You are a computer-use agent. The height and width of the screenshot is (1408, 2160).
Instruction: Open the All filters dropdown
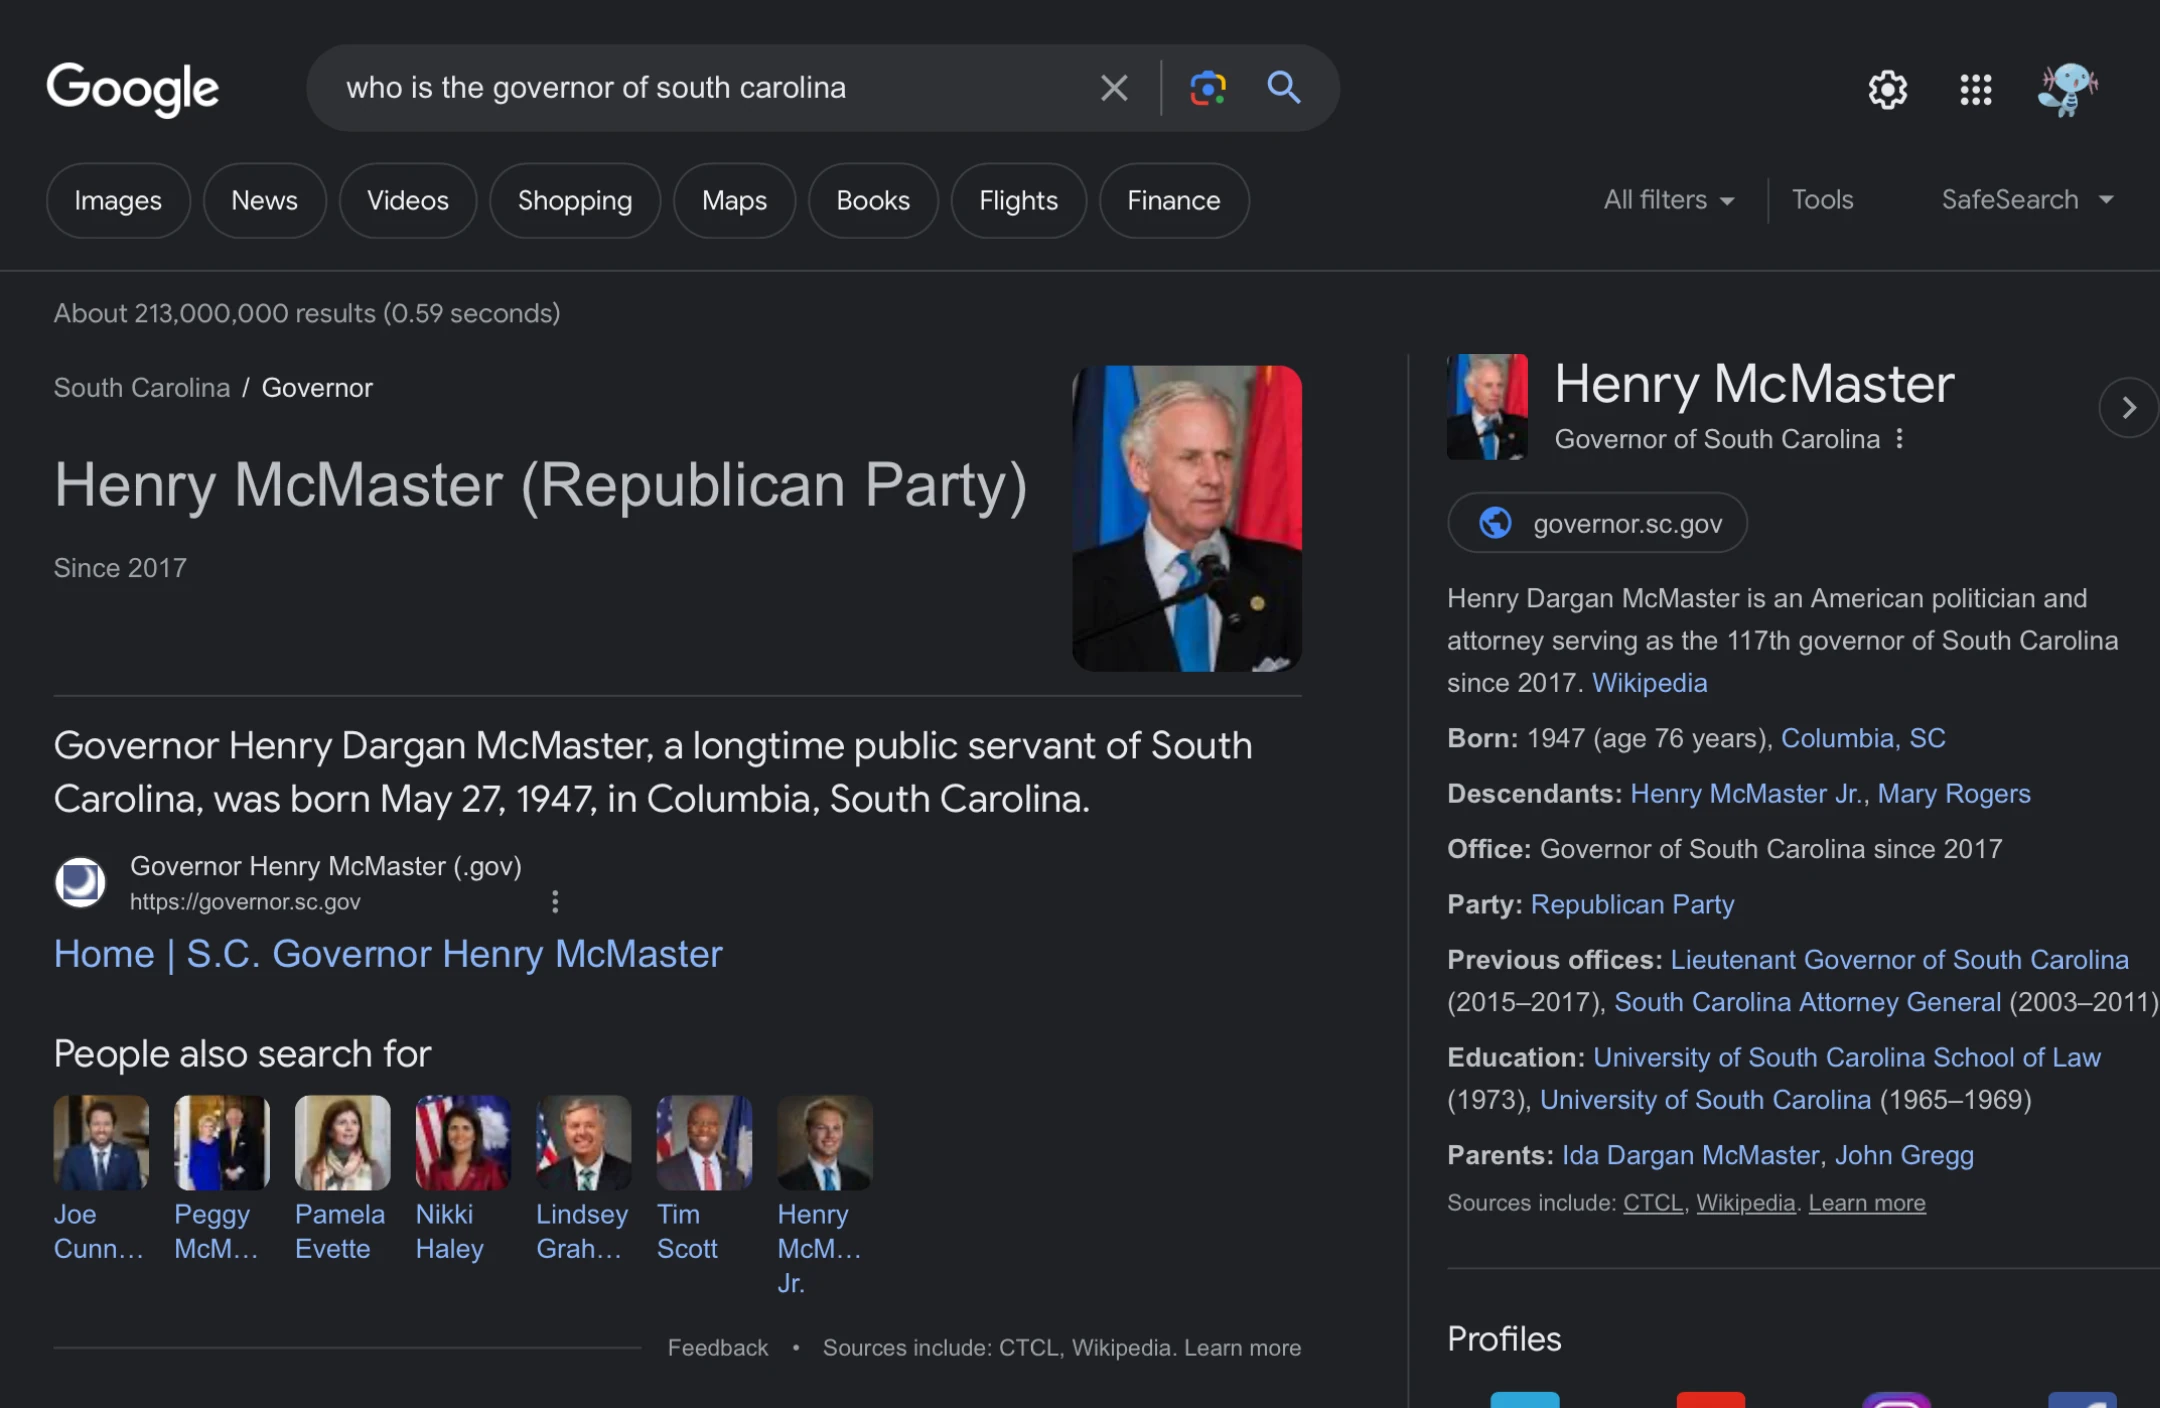click(1667, 200)
